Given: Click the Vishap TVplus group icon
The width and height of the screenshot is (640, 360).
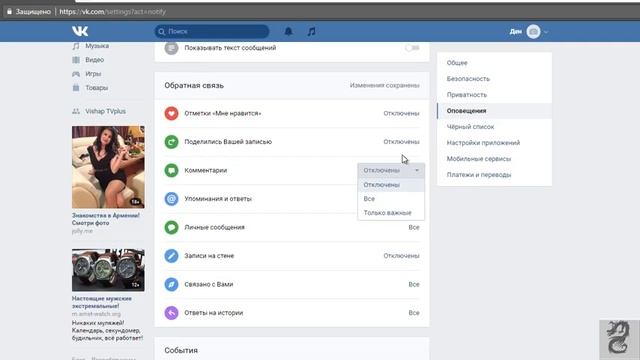Looking at the screenshot, I should click(x=76, y=111).
